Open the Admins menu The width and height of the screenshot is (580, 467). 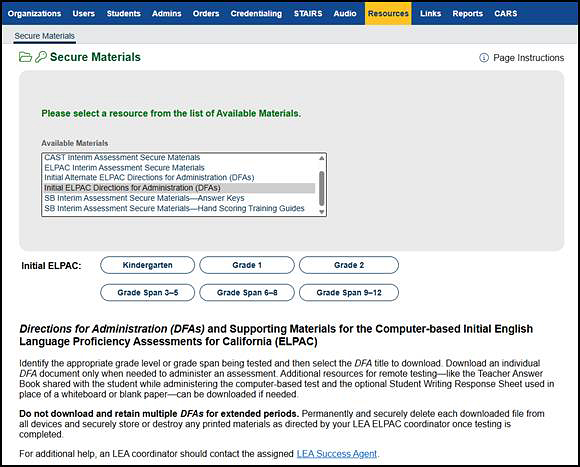(x=166, y=14)
